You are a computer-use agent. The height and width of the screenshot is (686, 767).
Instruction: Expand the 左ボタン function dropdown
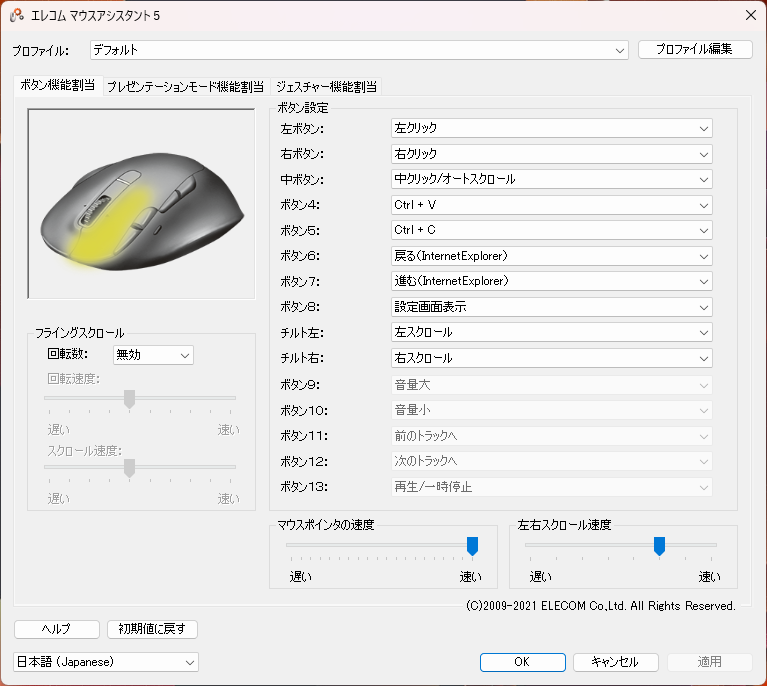pyautogui.click(x=551, y=128)
